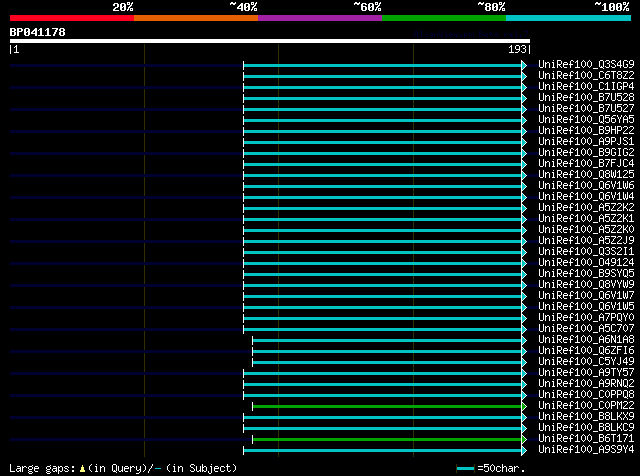The image size is (640, 476).
Task: Select the UniRef100_A9S9Y4 label
Action: coord(586,450)
